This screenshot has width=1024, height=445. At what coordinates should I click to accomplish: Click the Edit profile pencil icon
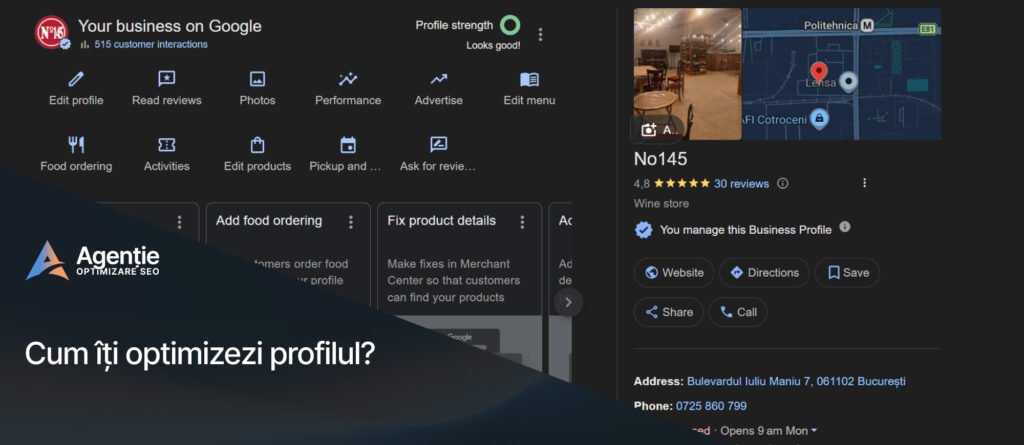[x=76, y=79]
